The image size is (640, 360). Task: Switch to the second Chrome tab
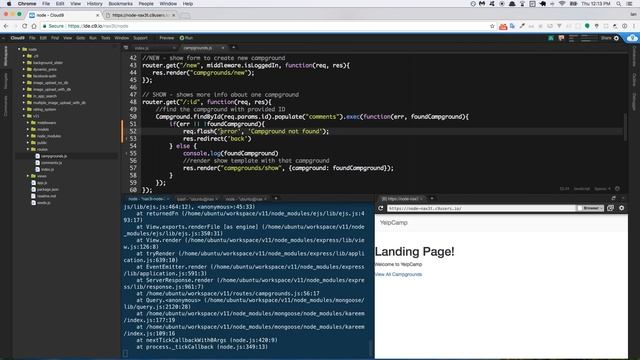click(140, 15)
